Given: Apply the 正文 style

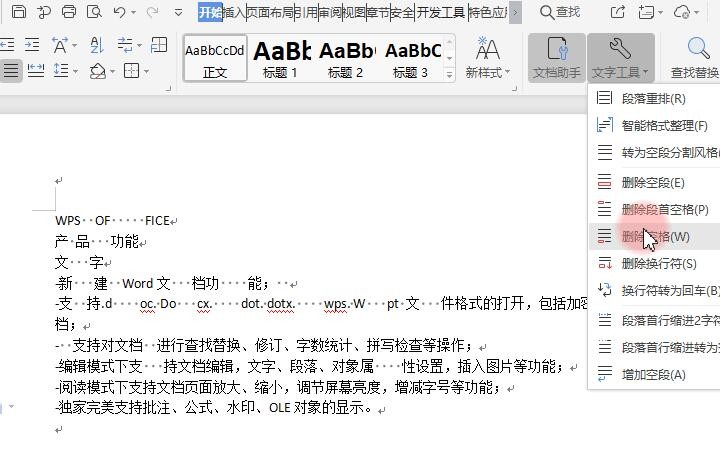Looking at the screenshot, I should (x=215, y=58).
